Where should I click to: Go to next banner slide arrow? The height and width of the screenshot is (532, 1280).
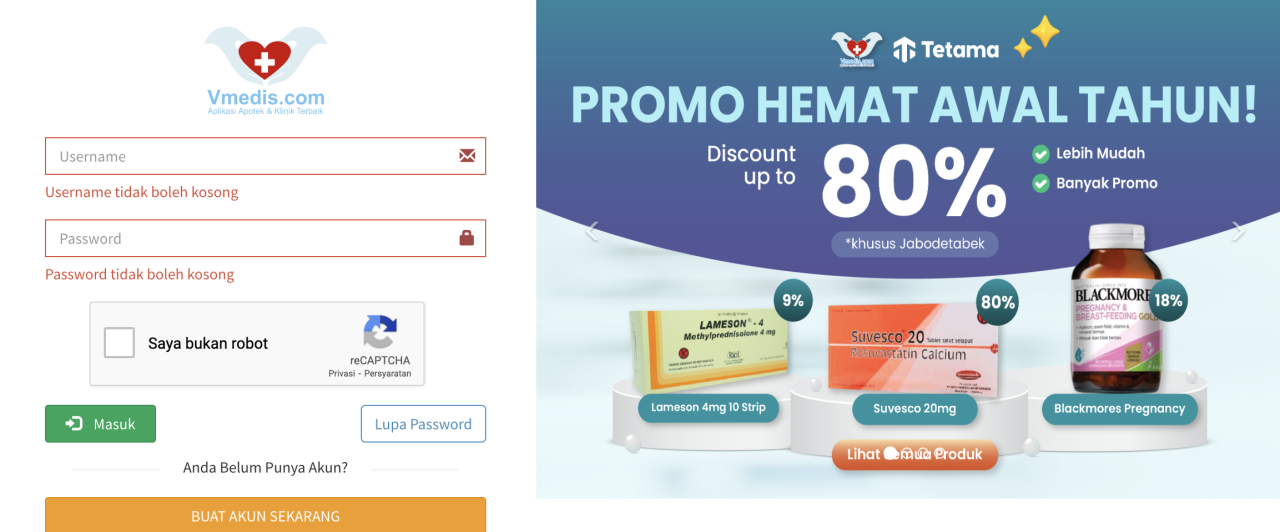pyautogui.click(x=1238, y=232)
